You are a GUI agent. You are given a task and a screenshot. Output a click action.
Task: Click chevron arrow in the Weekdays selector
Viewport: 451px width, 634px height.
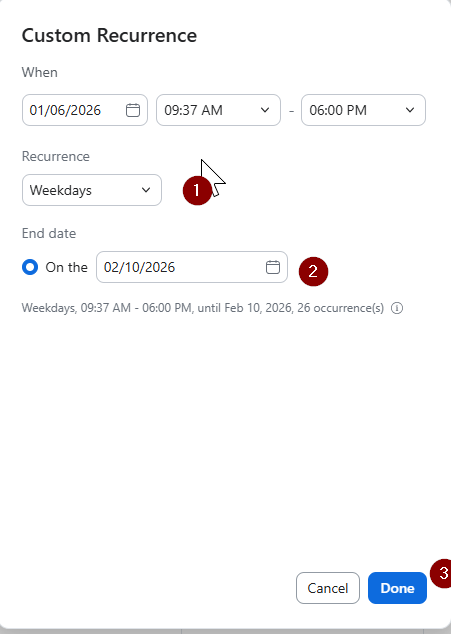point(146,190)
